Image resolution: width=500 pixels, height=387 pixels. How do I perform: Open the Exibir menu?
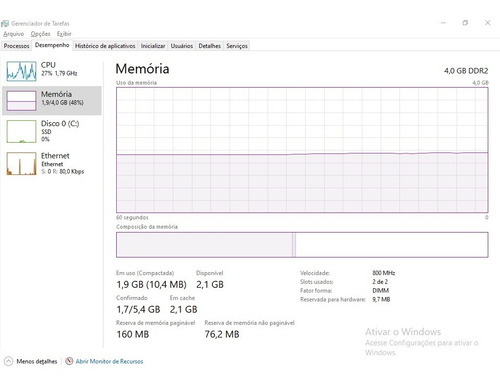pyautogui.click(x=64, y=34)
